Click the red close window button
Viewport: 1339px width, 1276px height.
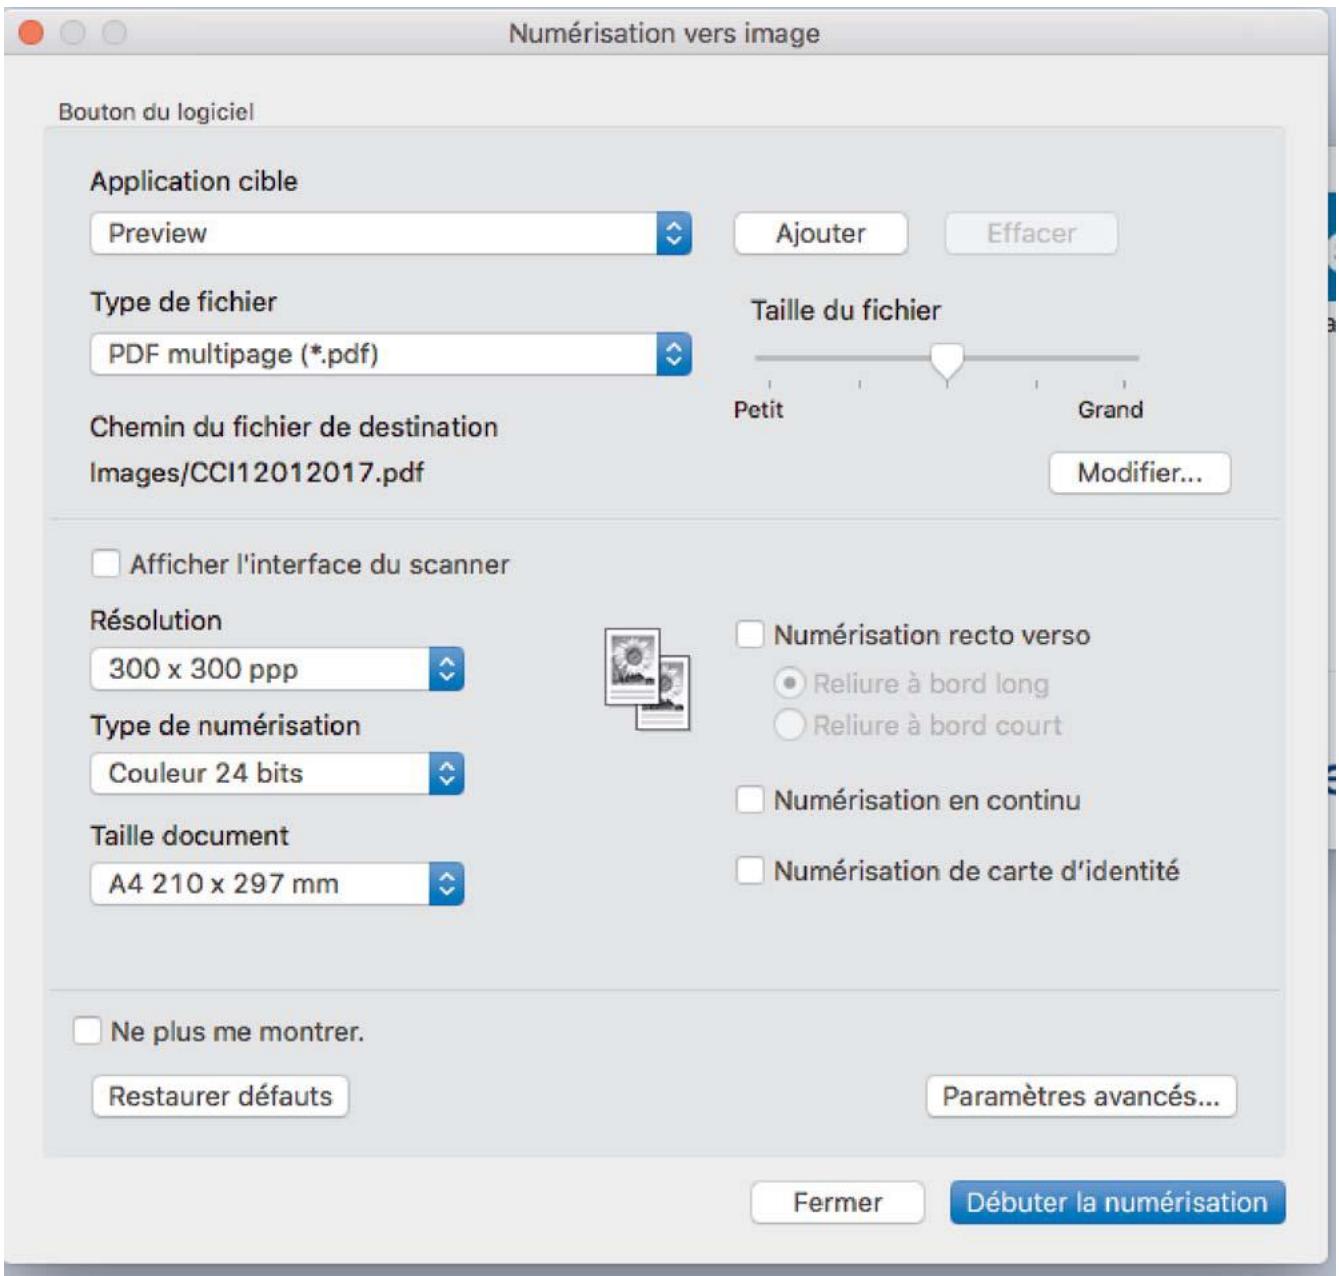[x=31, y=33]
